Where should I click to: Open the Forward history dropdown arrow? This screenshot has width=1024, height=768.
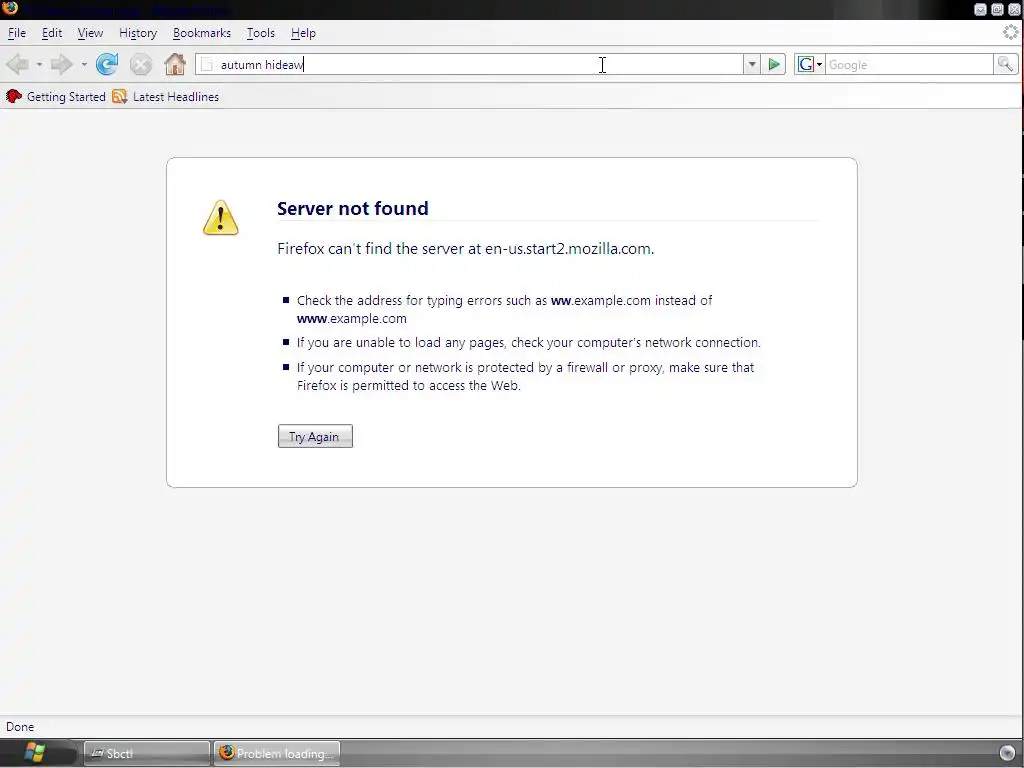[x=84, y=65]
